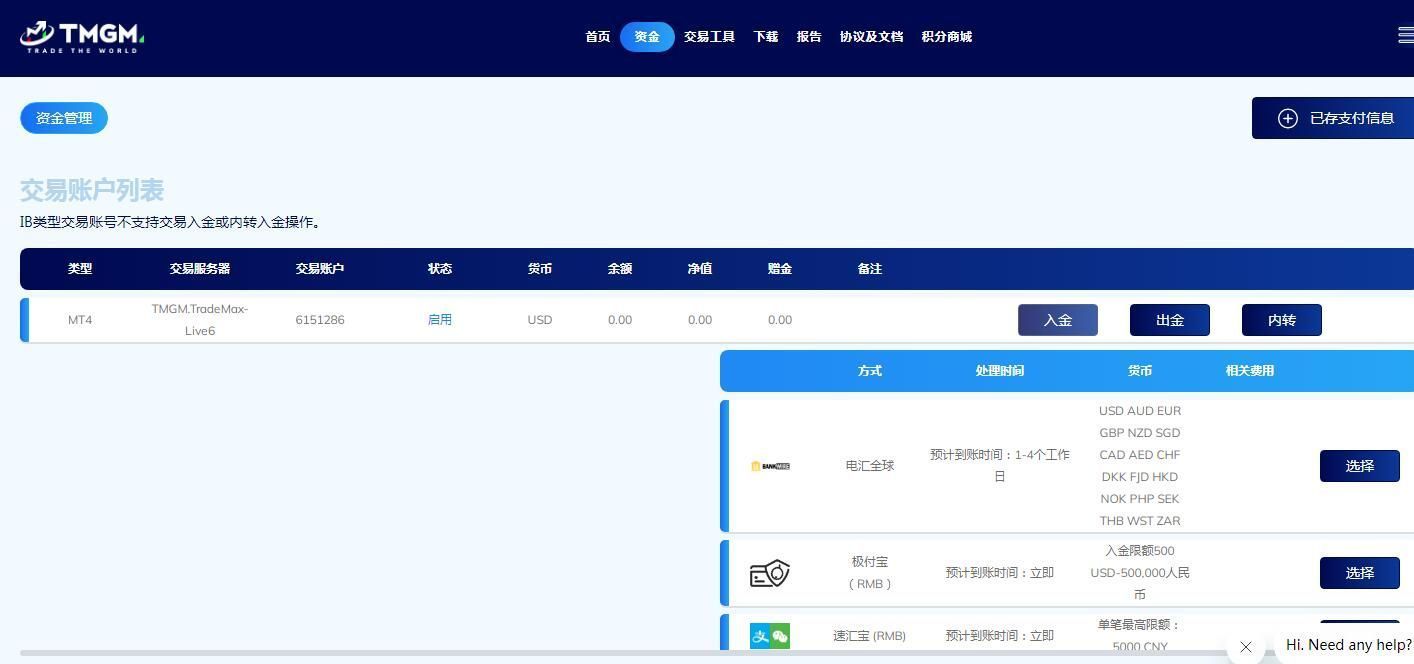Click the 内转 button
The height and width of the screenshot is (664, 1414).
tap(1281, 320)
